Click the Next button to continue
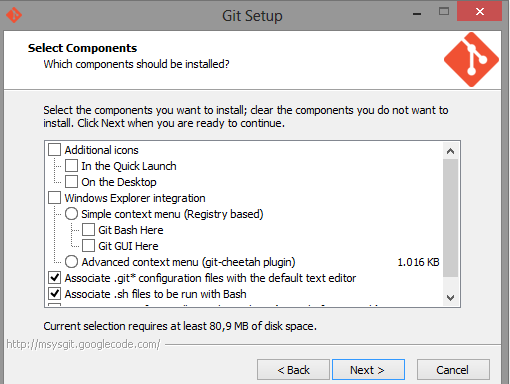The height and width of the screenshot is (384, 510). click(x=368, y=370)
